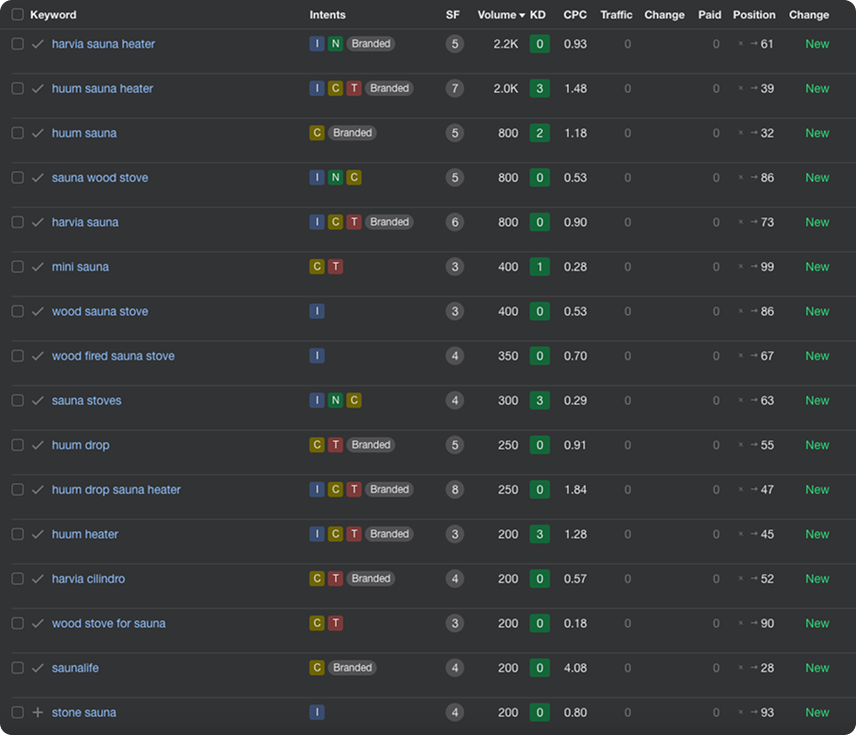Click the CPC column header

click(x=575, y=15)
